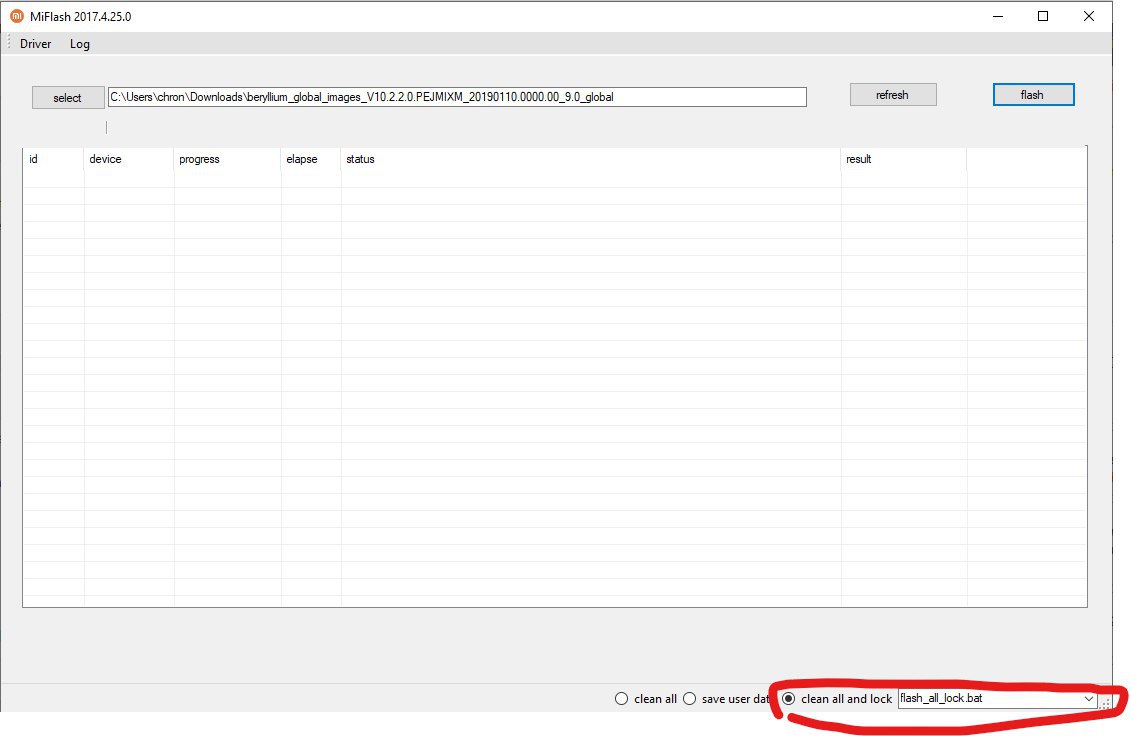Open the Driver menu
Screen dimensions: 1131x736
[x=35, y=44]
